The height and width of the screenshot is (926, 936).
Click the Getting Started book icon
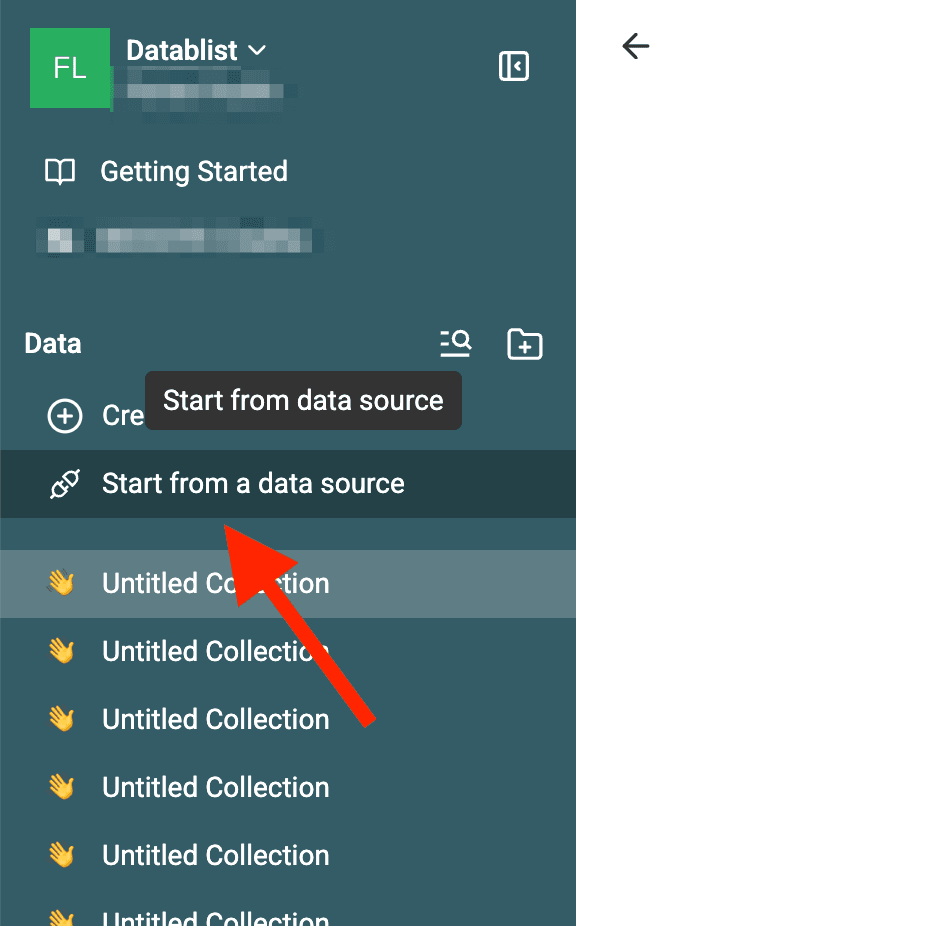click(x=60, y=171)
